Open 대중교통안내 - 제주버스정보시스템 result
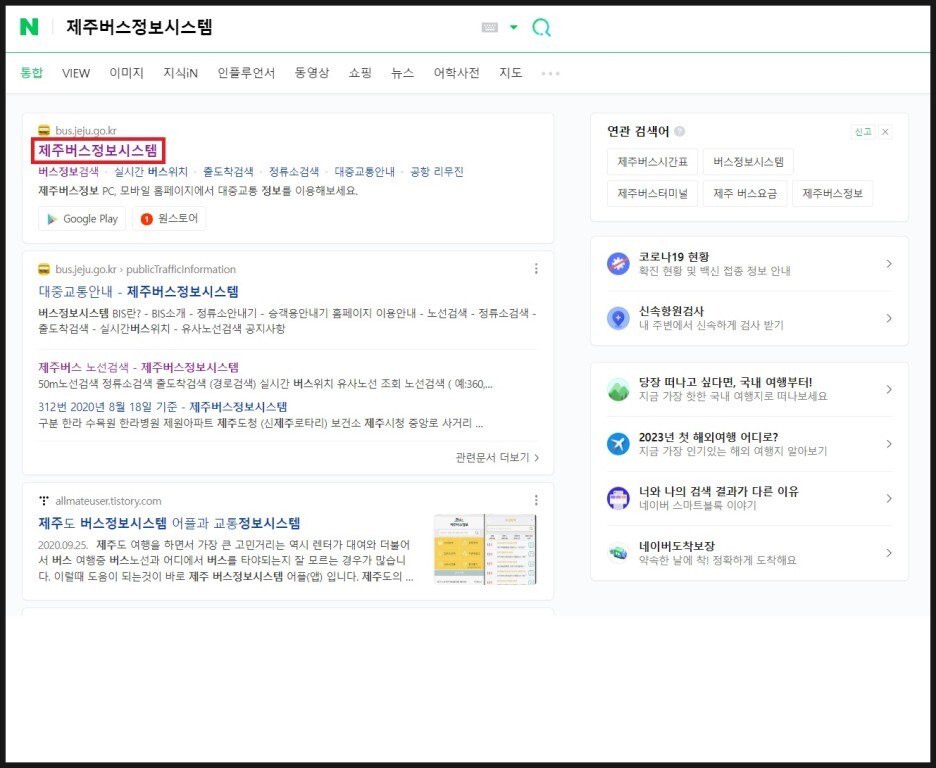Image resolution: width=936 pixels, height=768 pixels. pos(138,292)
